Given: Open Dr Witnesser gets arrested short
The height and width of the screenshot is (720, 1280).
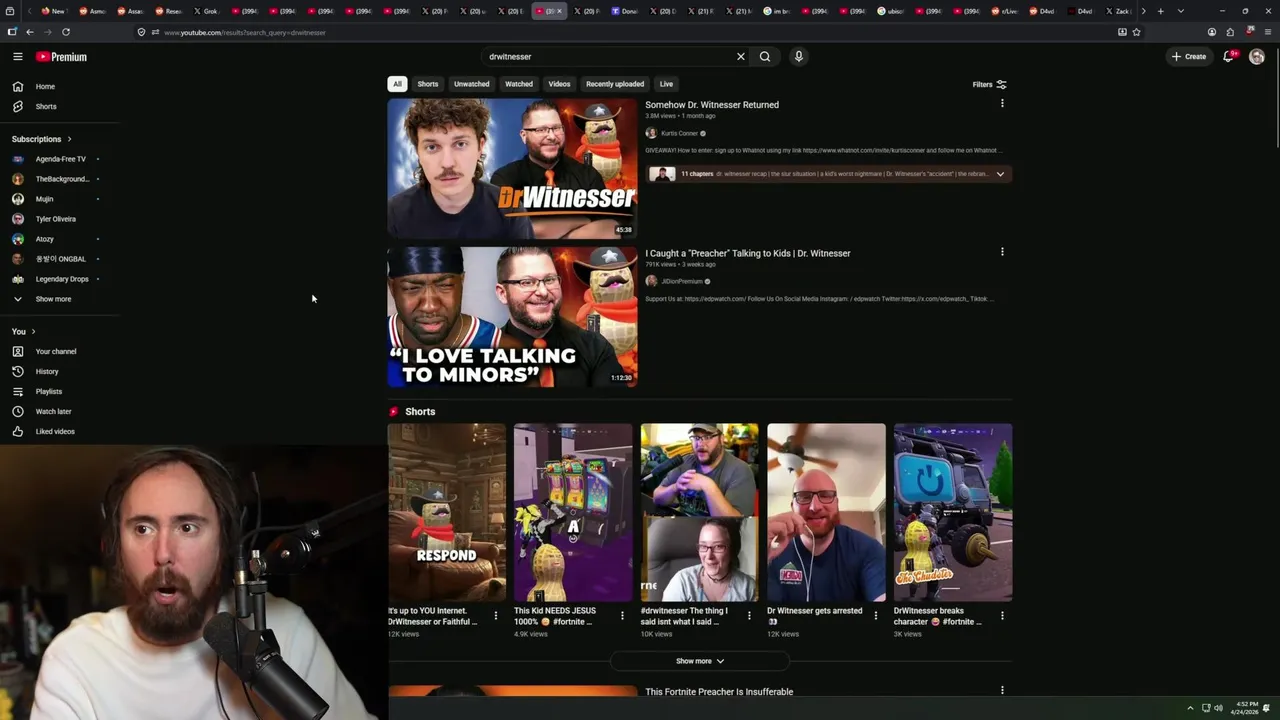Looking at the screenshot, I should tap(826, 512).
